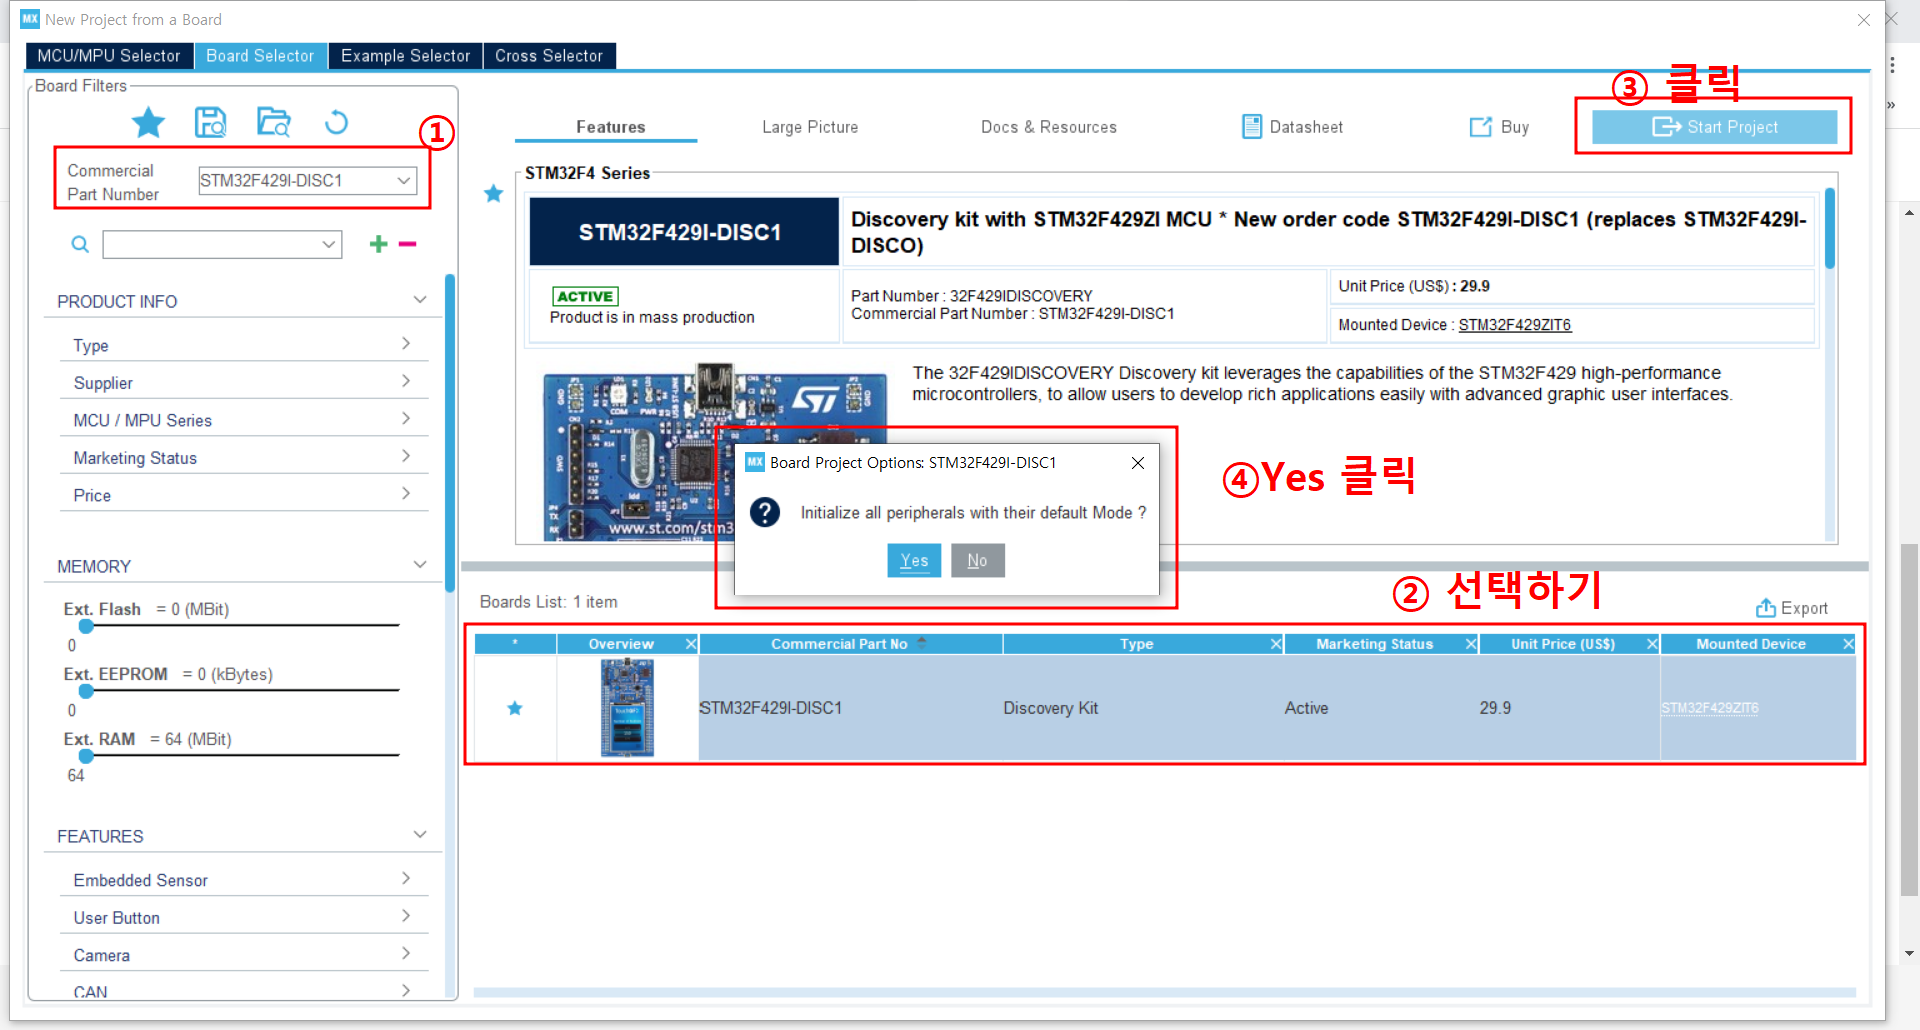1920x1030 pixels.
Task: Click No in the options dialog
Action: point(977,560)
